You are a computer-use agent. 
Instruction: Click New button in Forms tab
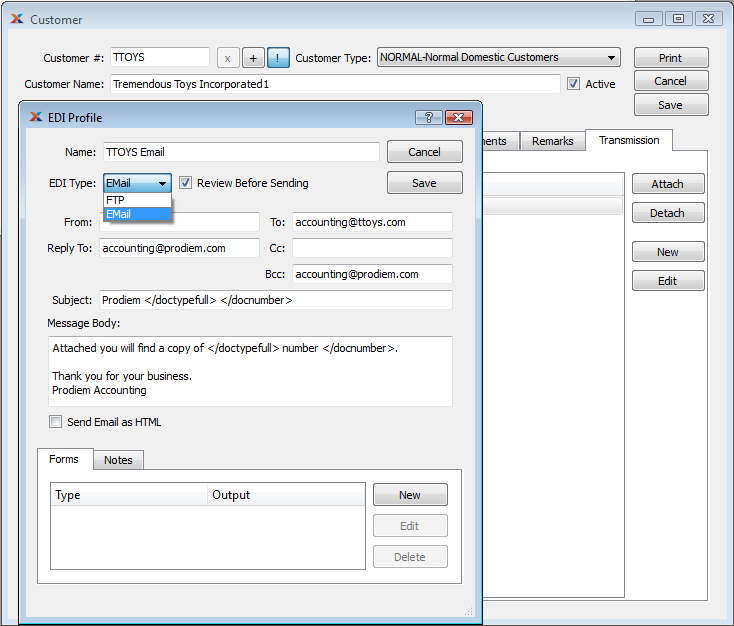point(410,495)
